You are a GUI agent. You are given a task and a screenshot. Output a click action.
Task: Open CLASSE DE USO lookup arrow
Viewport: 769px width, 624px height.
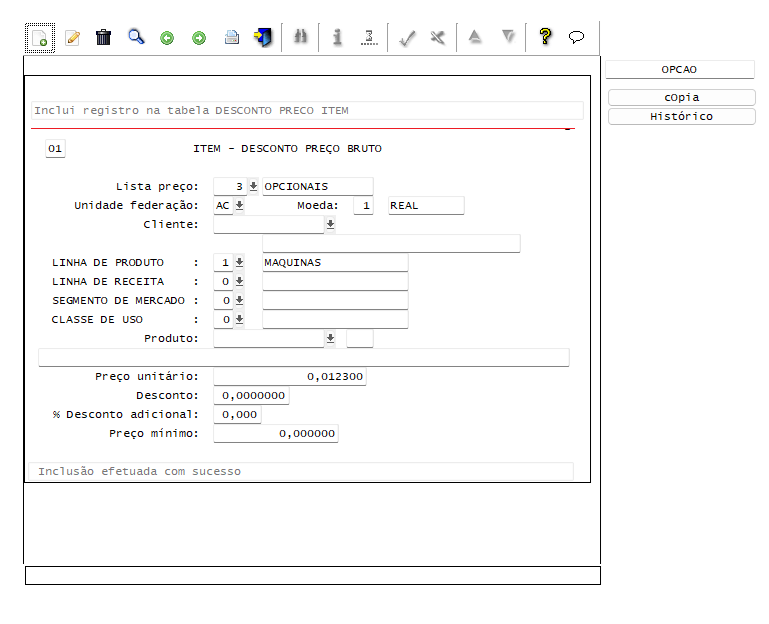click(x=239, y=319)
